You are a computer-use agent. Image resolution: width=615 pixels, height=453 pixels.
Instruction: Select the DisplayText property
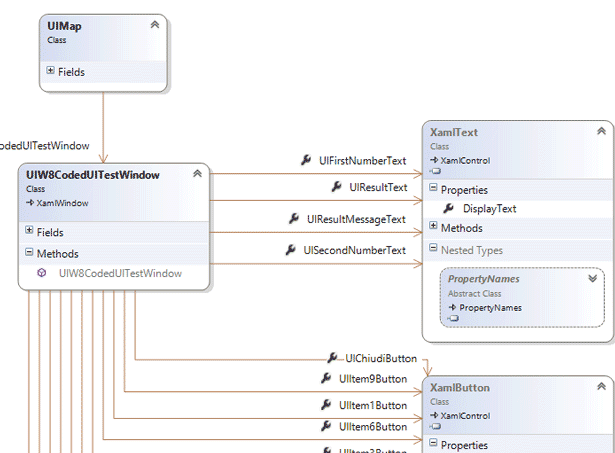coord(489,208)
